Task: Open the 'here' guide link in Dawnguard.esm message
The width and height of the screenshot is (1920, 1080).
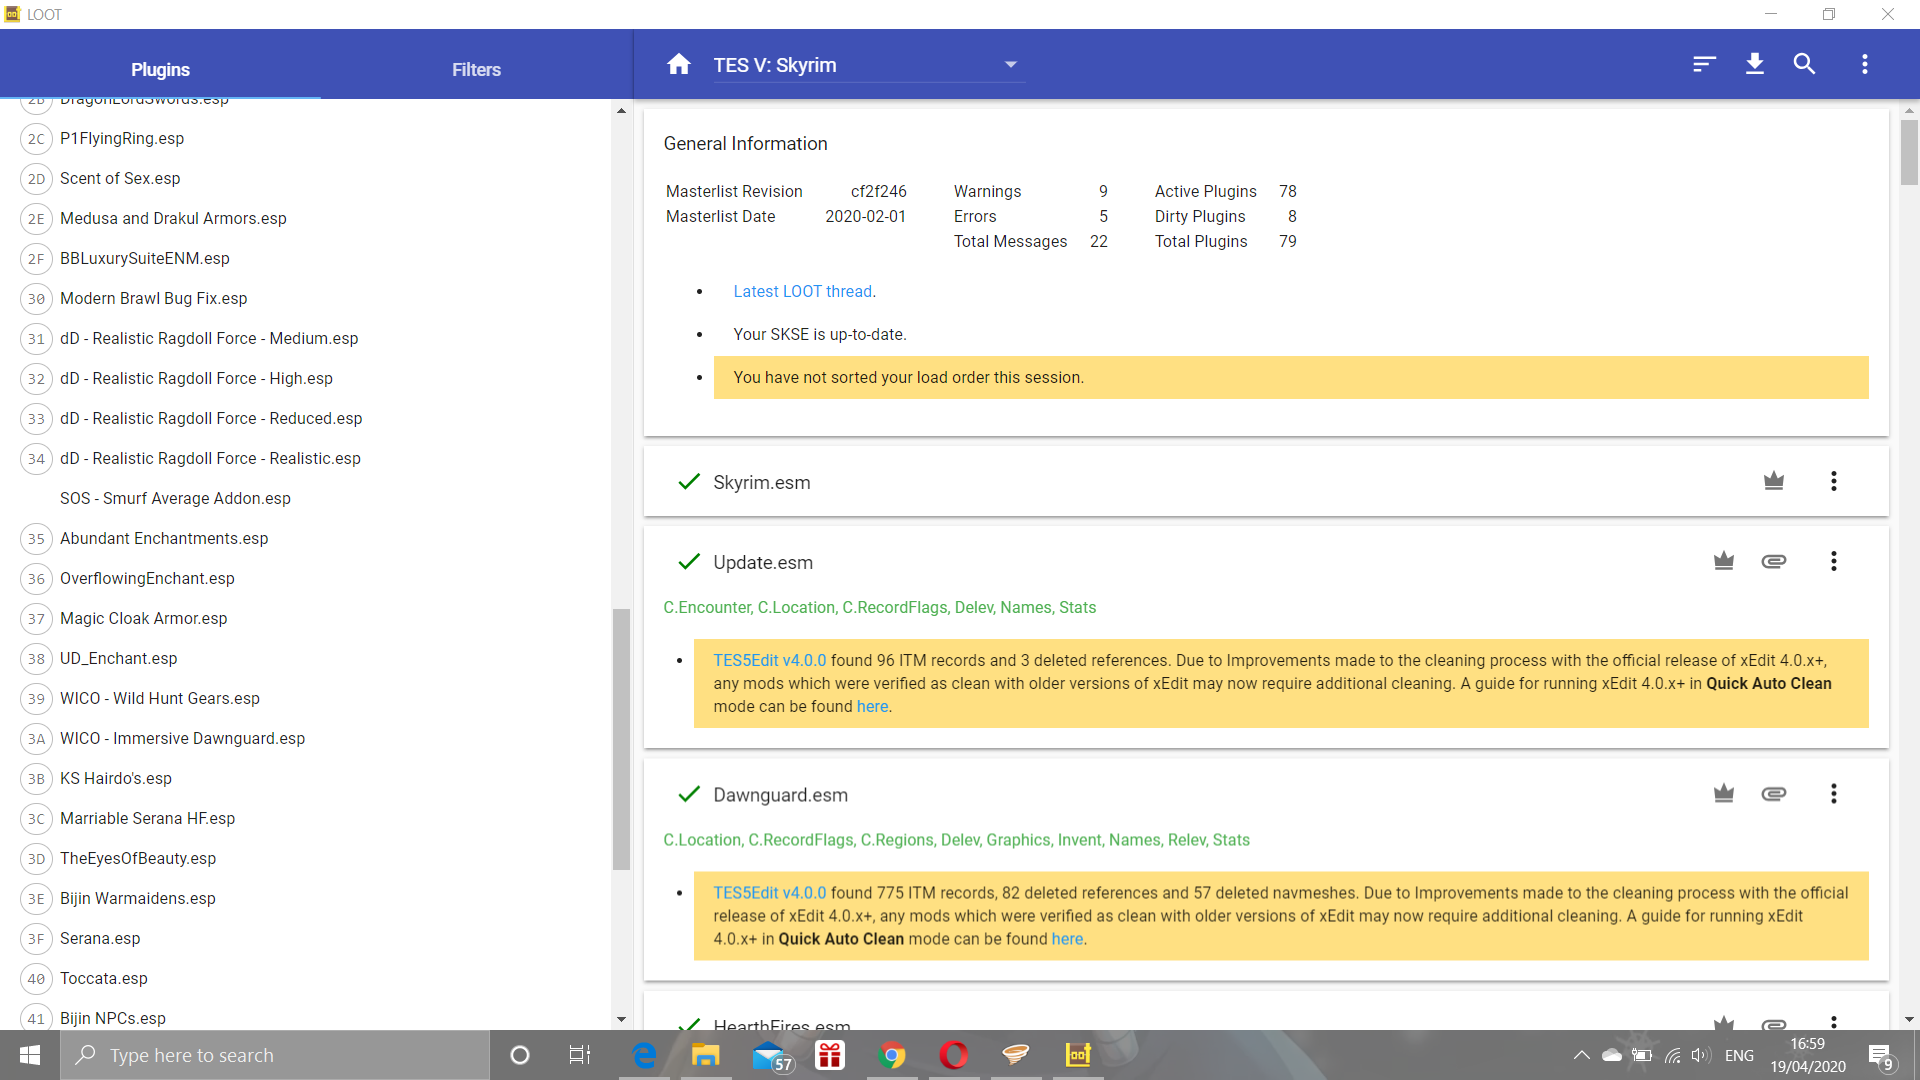Action: pos(1067,939)
